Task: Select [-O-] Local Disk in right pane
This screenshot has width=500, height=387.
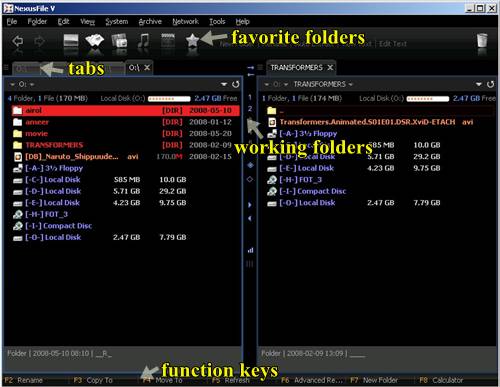Action: coord(380,203)
